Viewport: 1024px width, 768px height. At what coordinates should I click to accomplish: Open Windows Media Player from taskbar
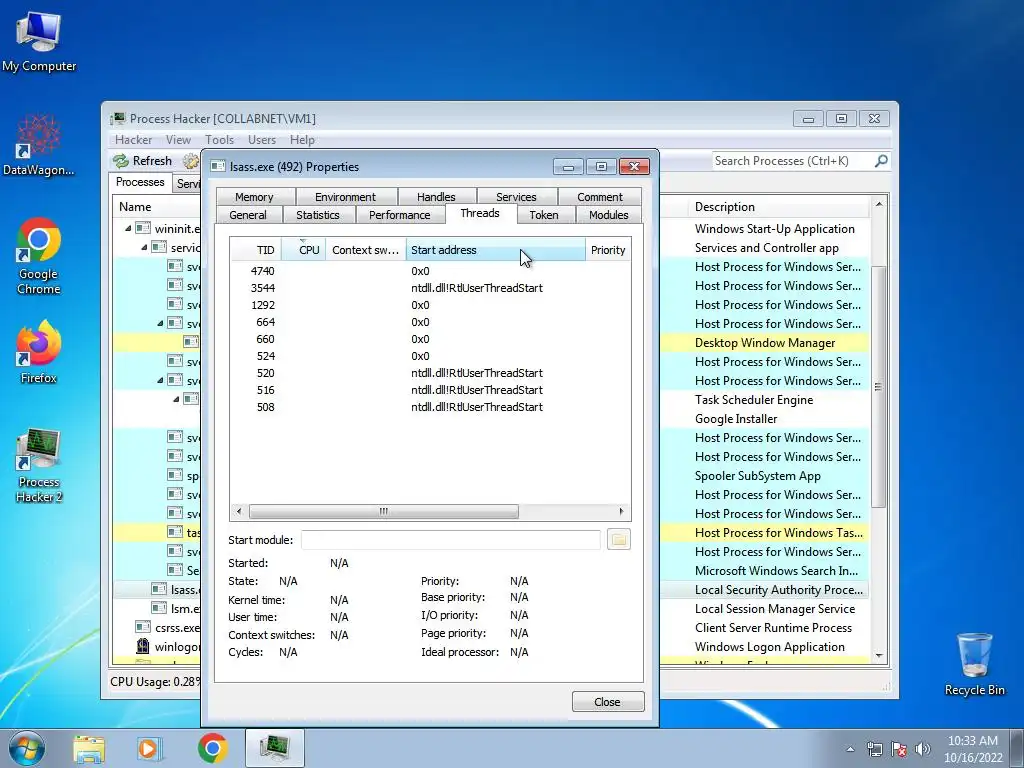[150, 748]
